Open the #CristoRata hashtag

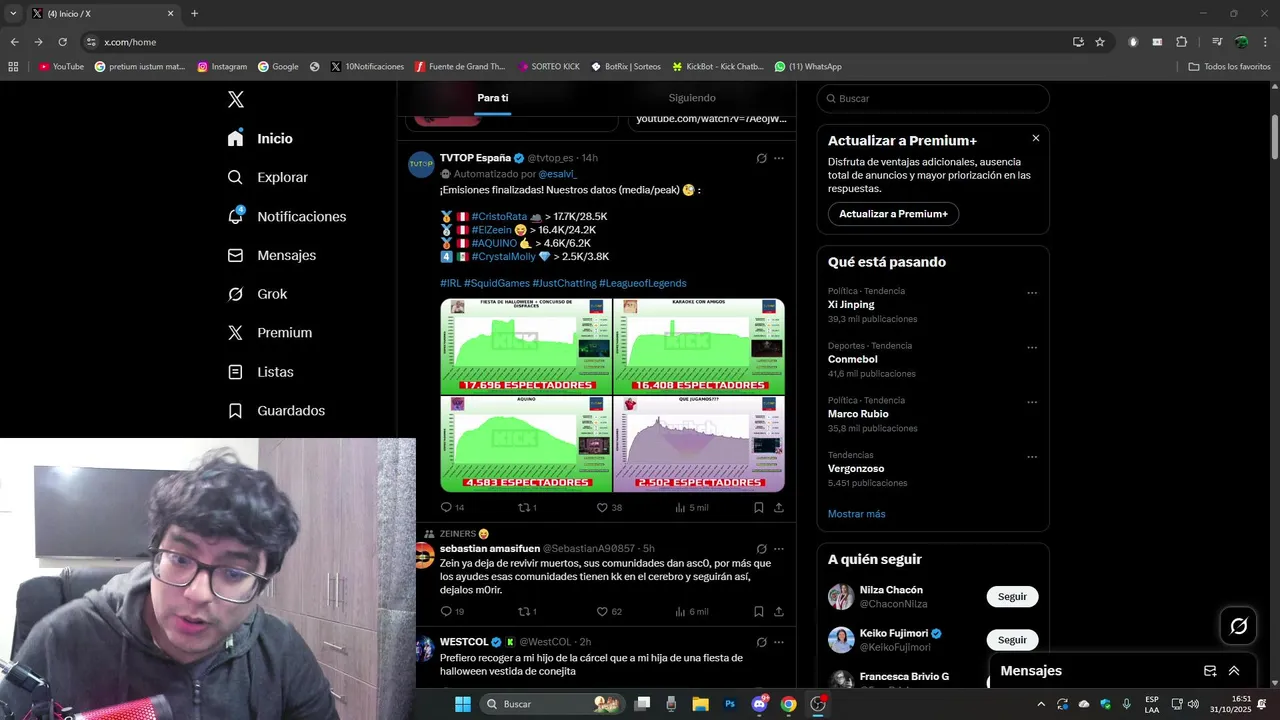[x=499, y=216]
